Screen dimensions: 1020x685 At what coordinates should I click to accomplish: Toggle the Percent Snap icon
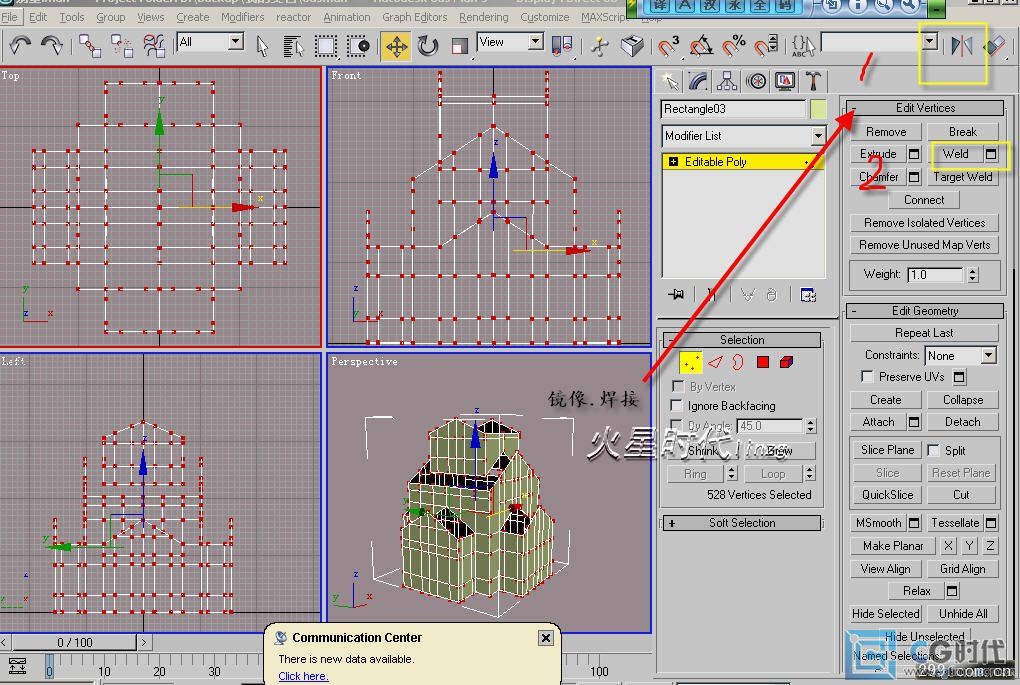(734, 46)
